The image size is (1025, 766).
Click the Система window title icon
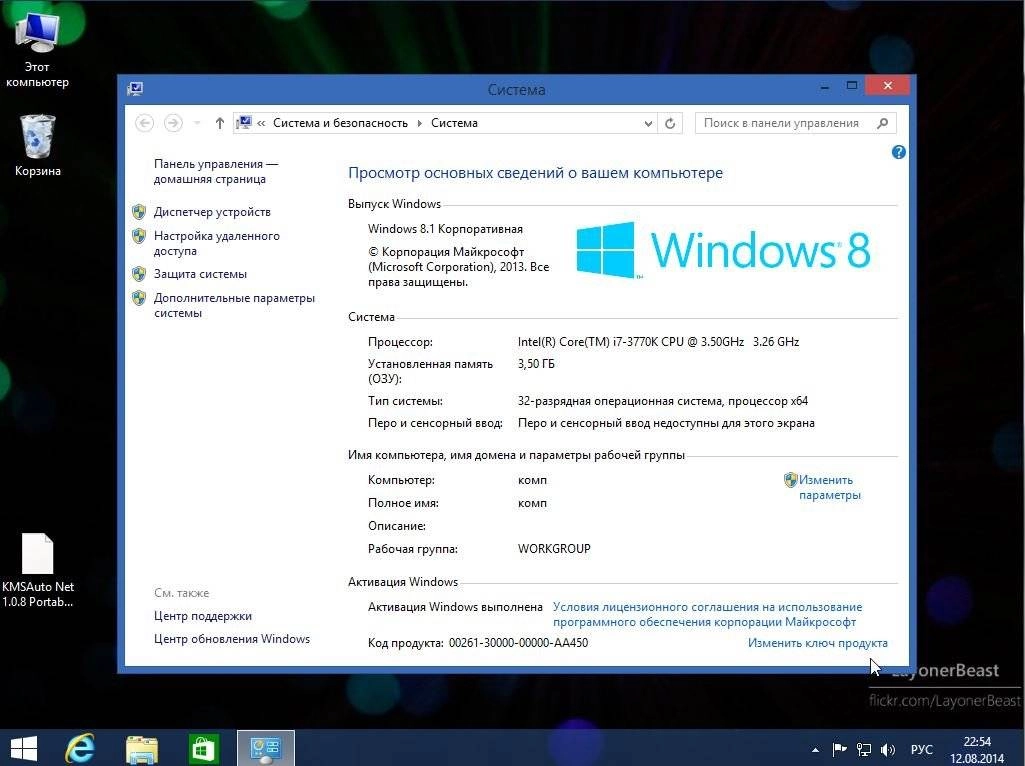point(135,89)
